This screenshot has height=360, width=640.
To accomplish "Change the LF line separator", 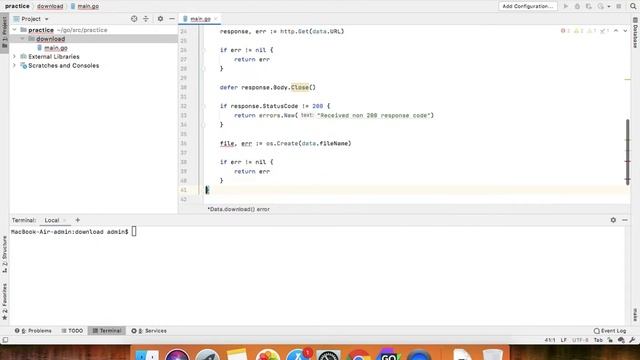I will pyautogui.click(x=564, y=340).
